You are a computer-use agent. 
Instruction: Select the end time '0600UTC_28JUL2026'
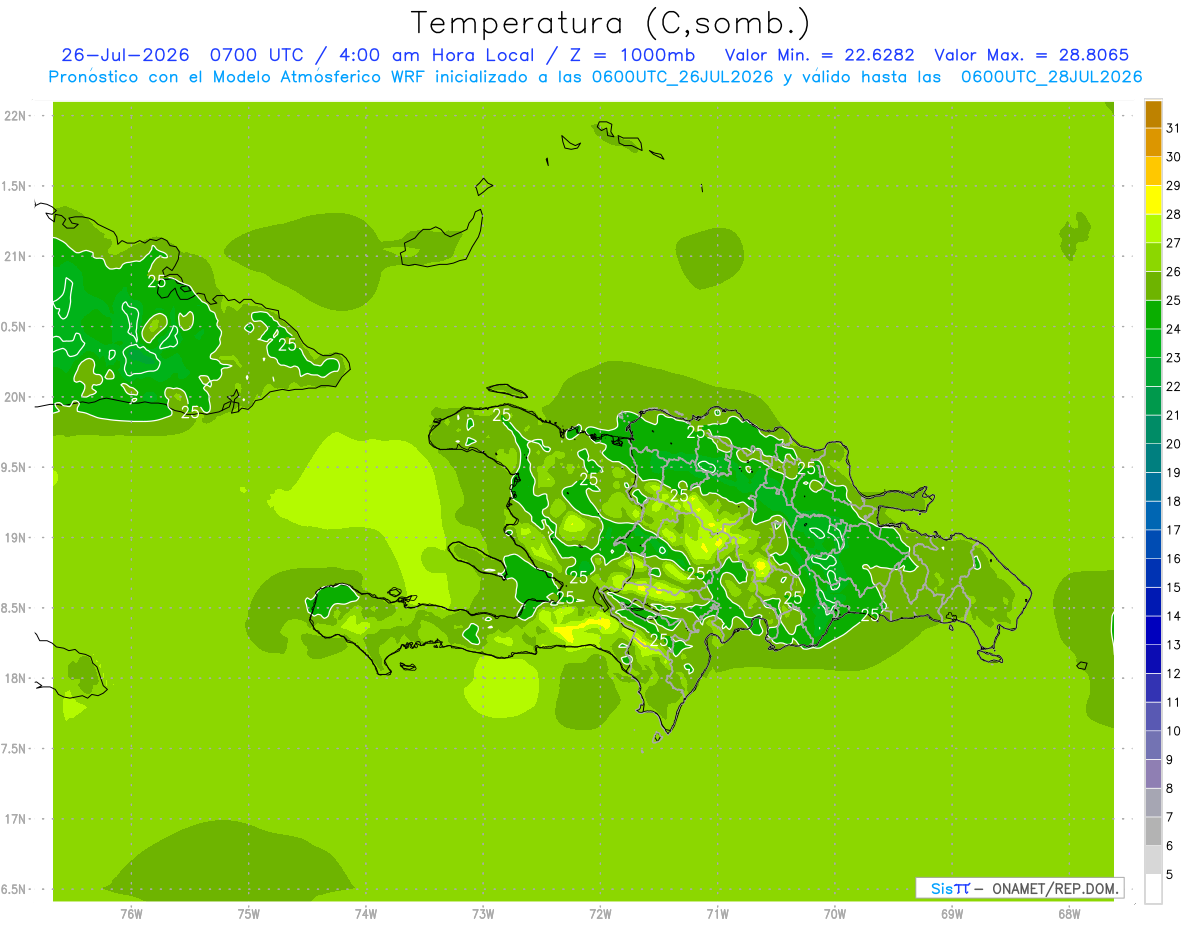(x=1051, y=77)
